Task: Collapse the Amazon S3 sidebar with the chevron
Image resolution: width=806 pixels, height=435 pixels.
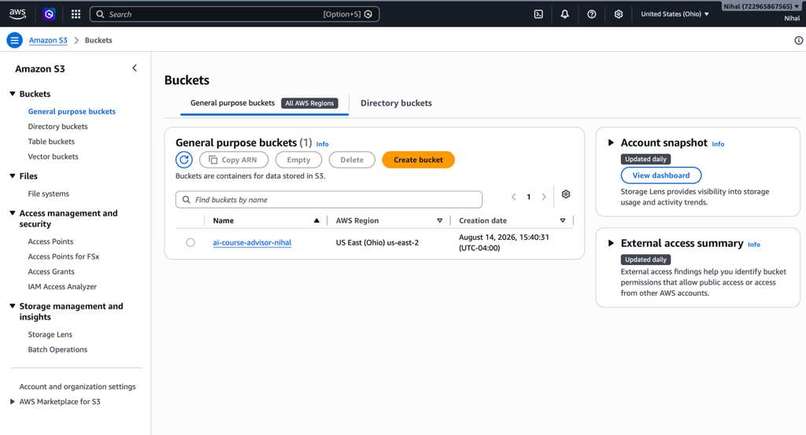Action: pyautogui.click(x=134, y=68)
